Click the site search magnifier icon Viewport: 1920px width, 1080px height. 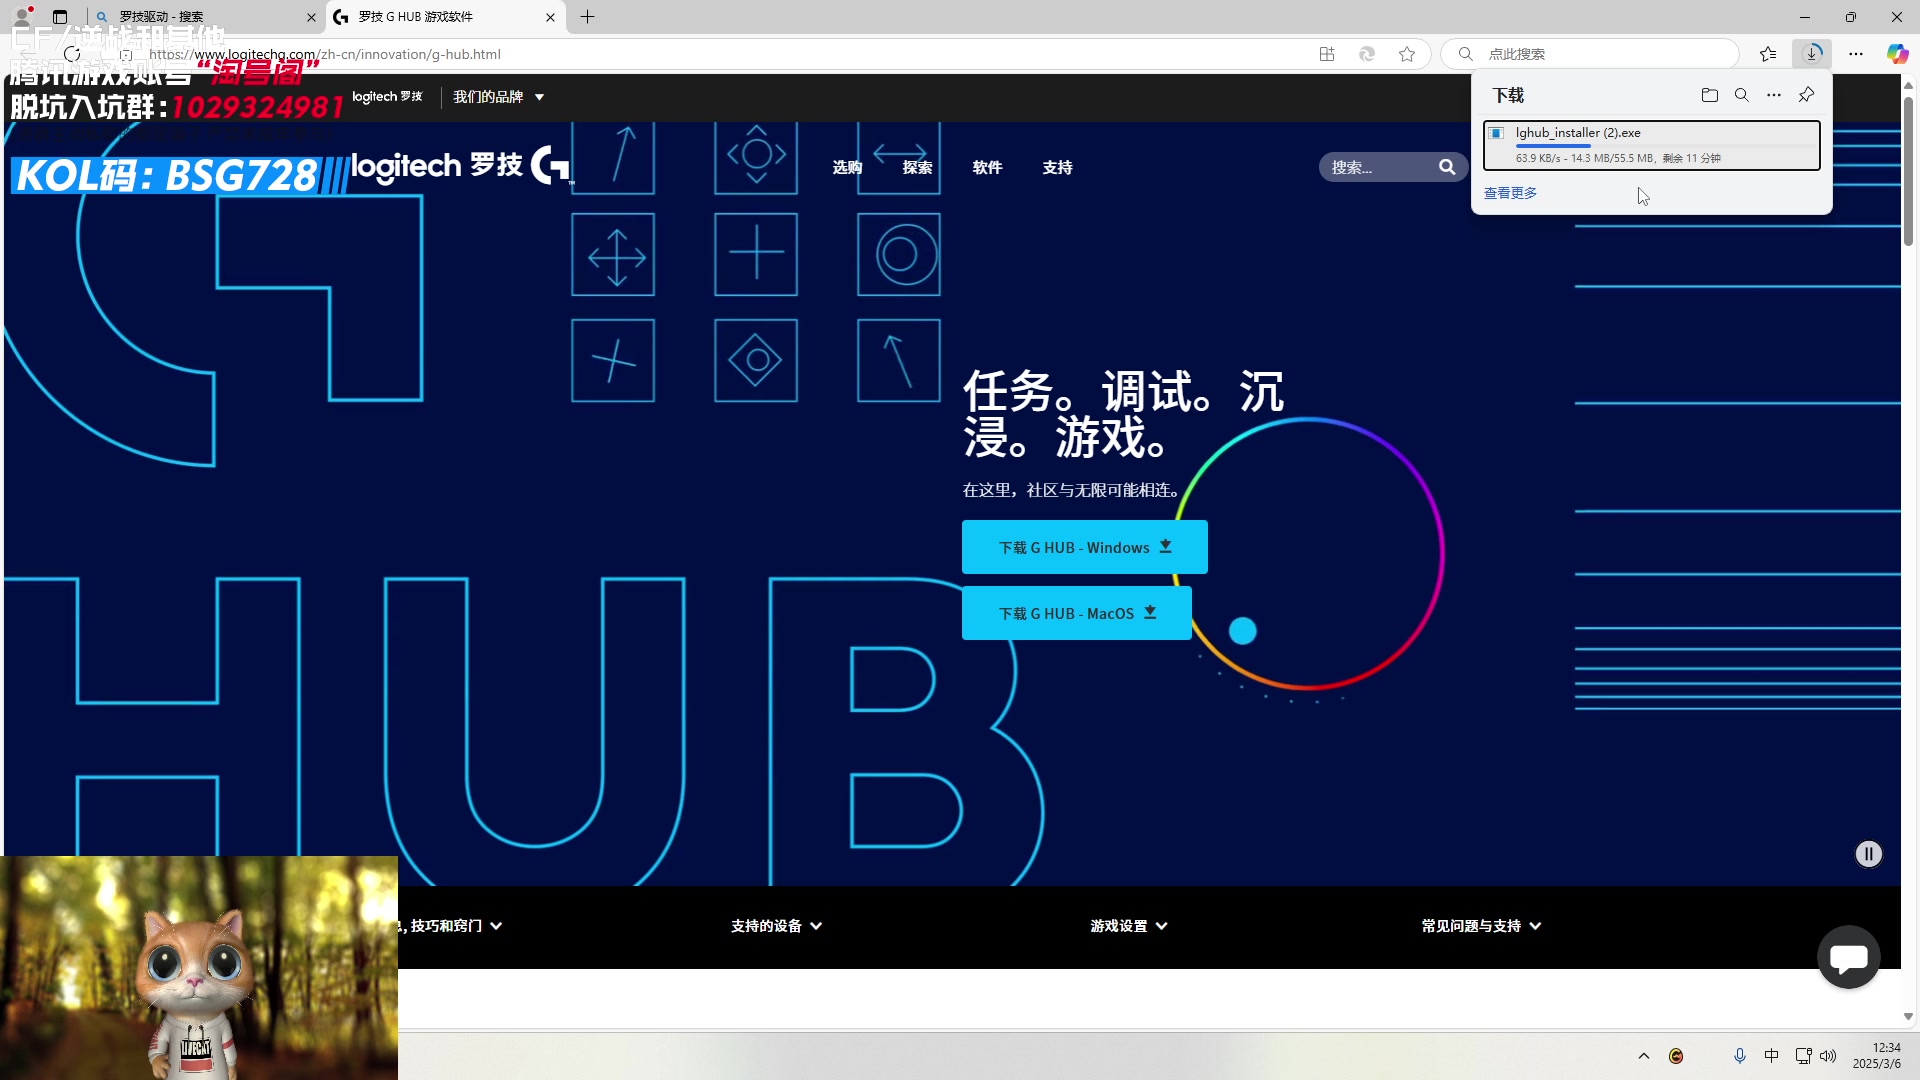[1447, 167]
